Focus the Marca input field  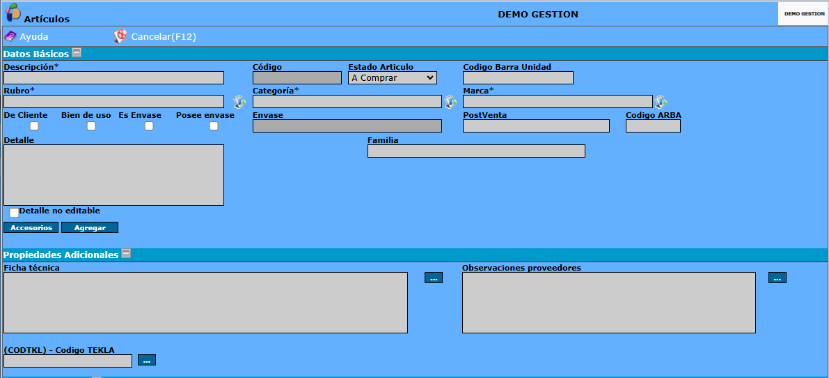coord(558,102)
